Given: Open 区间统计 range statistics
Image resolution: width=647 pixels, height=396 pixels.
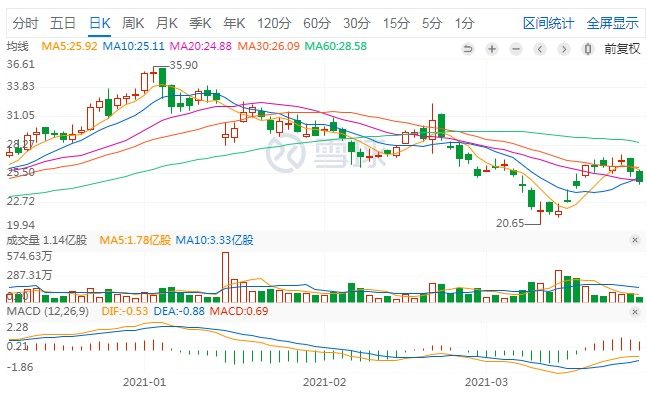Looking at the screenshot, I should click(548, 23).
